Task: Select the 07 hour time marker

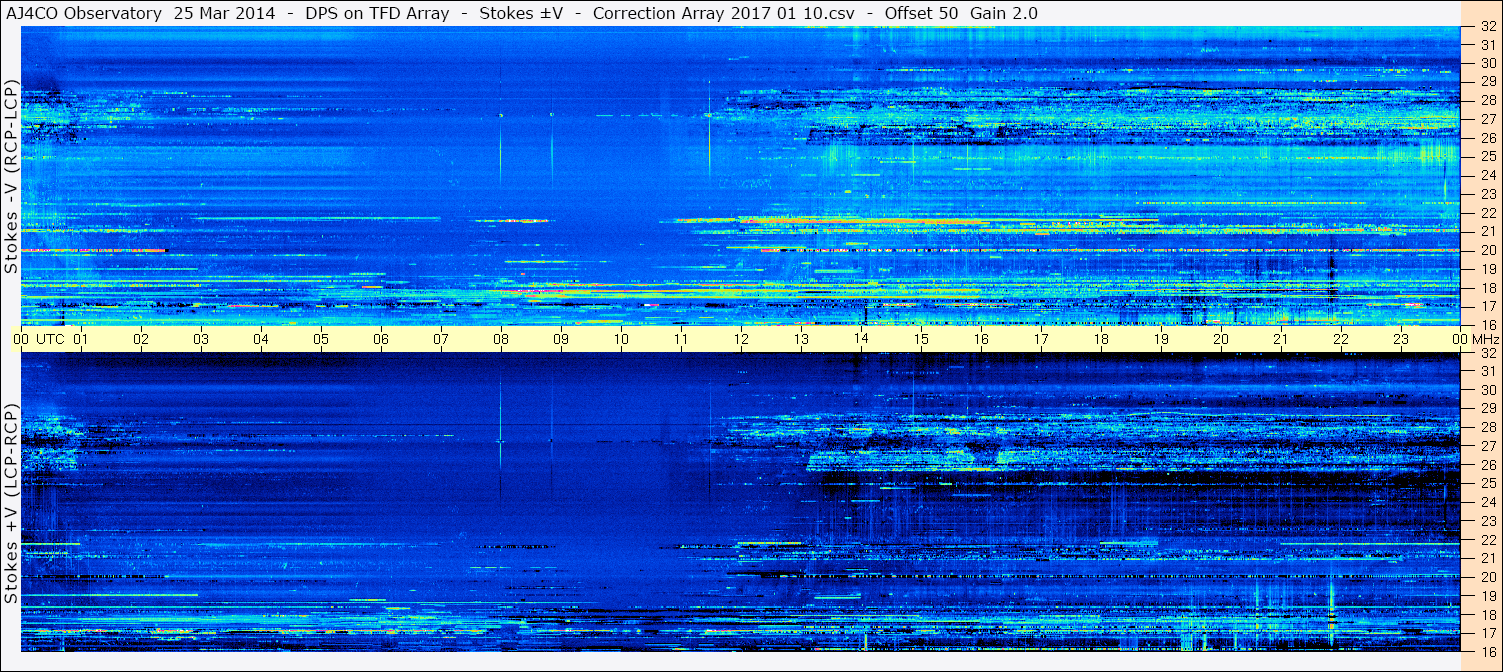Action: 441,339
